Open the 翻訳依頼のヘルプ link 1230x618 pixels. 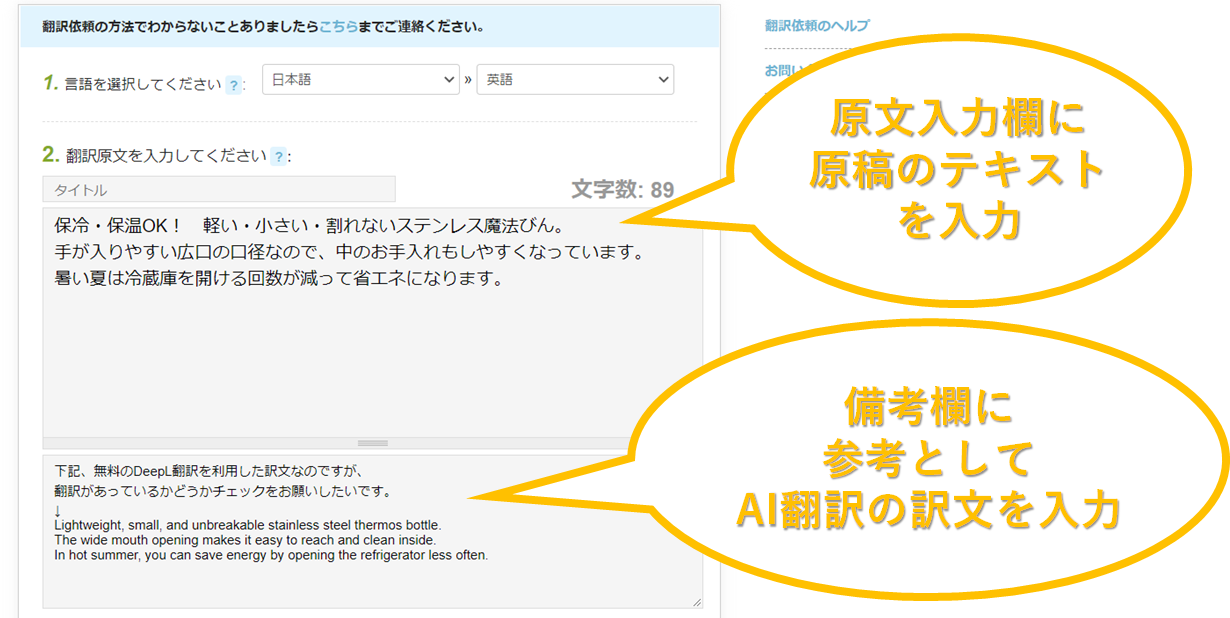click(x=817, y=26)
